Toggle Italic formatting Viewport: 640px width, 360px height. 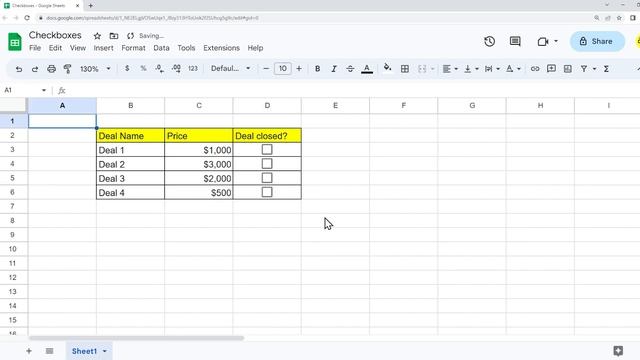click(333, 69)
